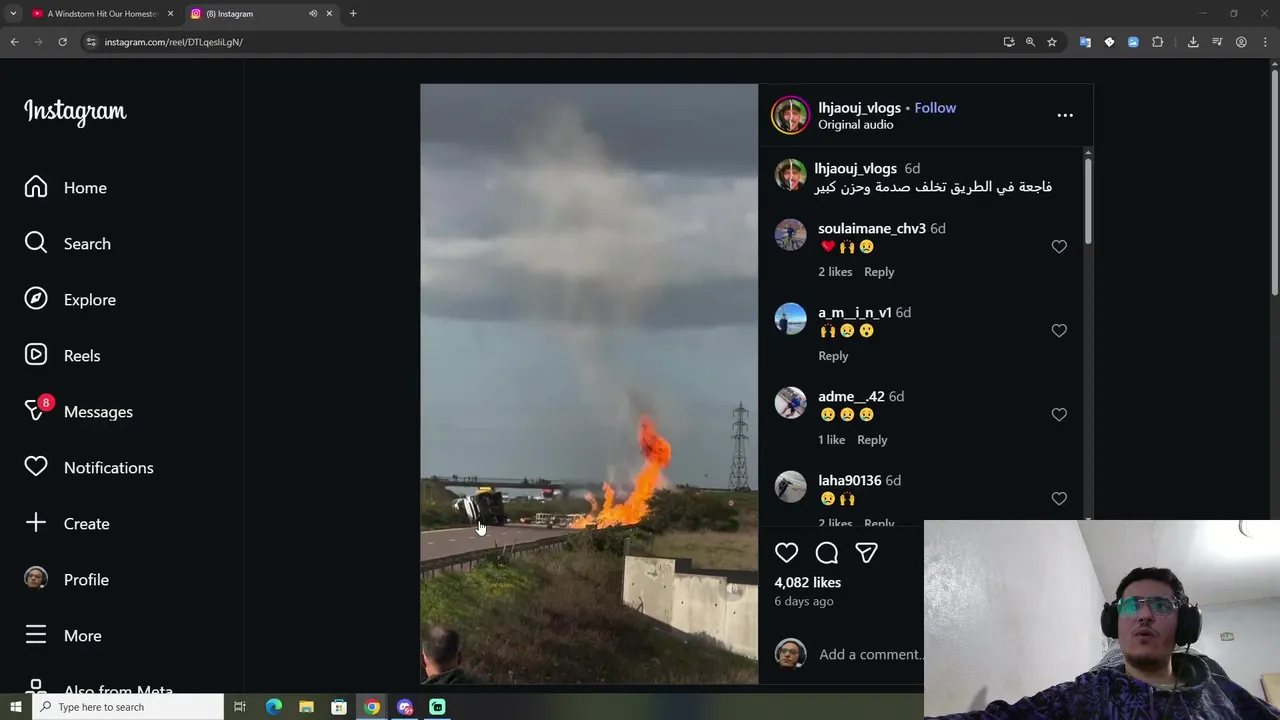Open tab search dropdown arrow in Chrome
This screenshot has width=1280, height=720.
point(13,14)
